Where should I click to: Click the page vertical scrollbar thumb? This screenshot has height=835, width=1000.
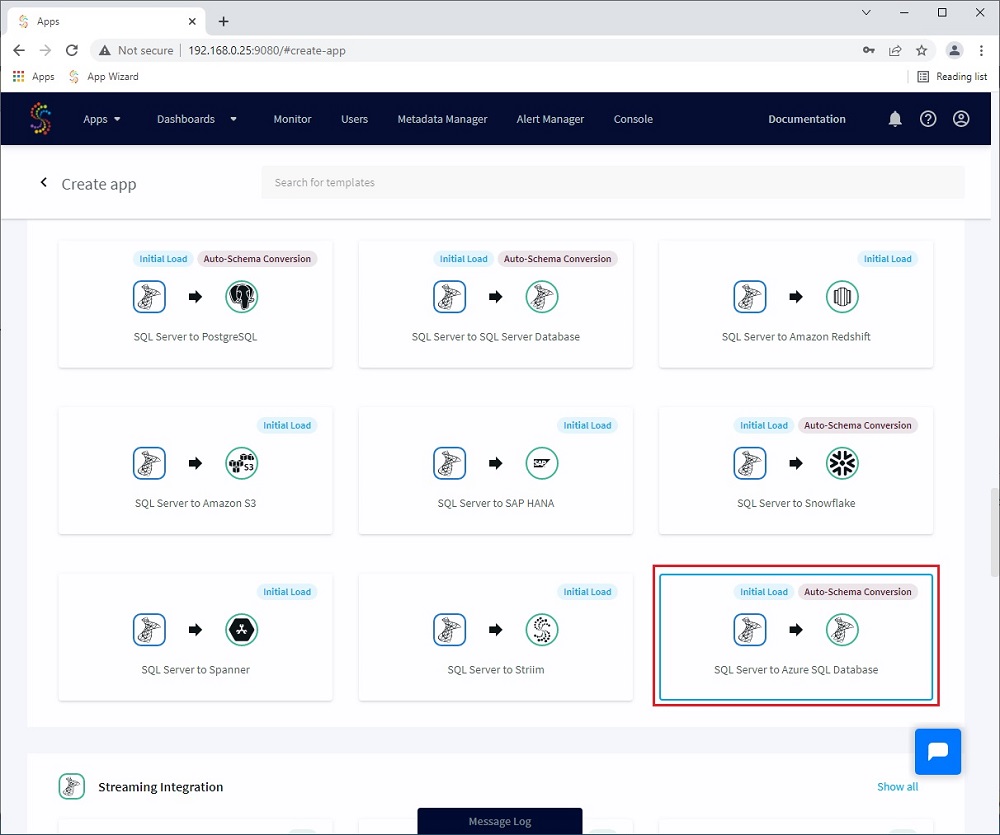(994, 533)
